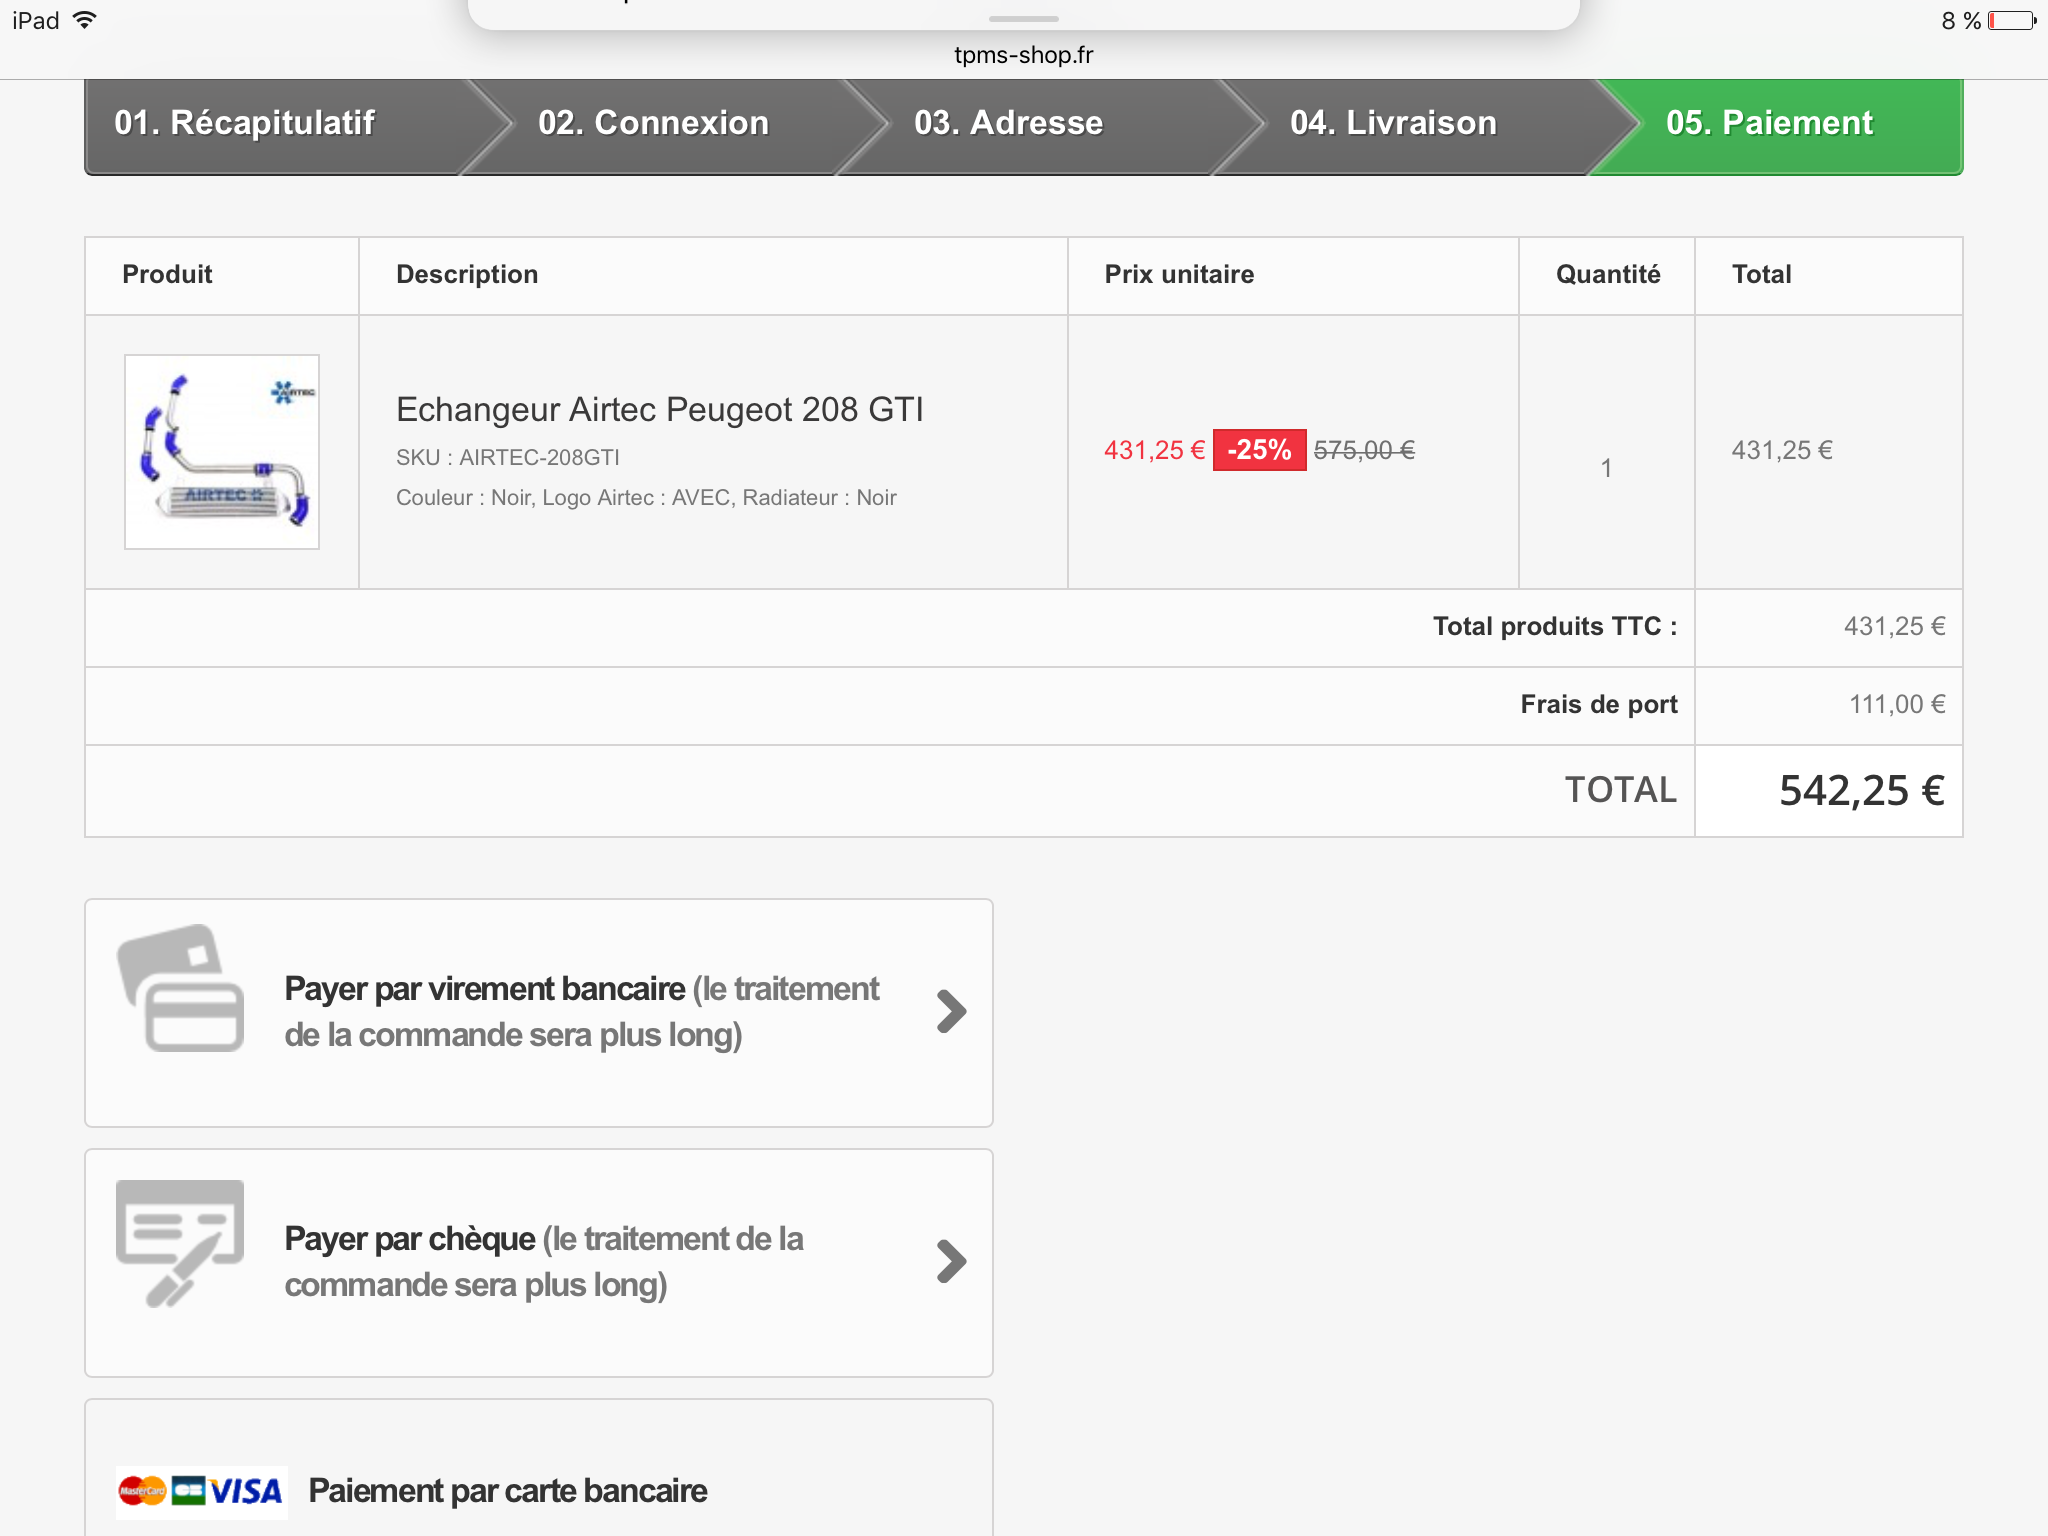
Task: Expand bank transfer option with chevron arrow
Action: [x=951, y=1011]
